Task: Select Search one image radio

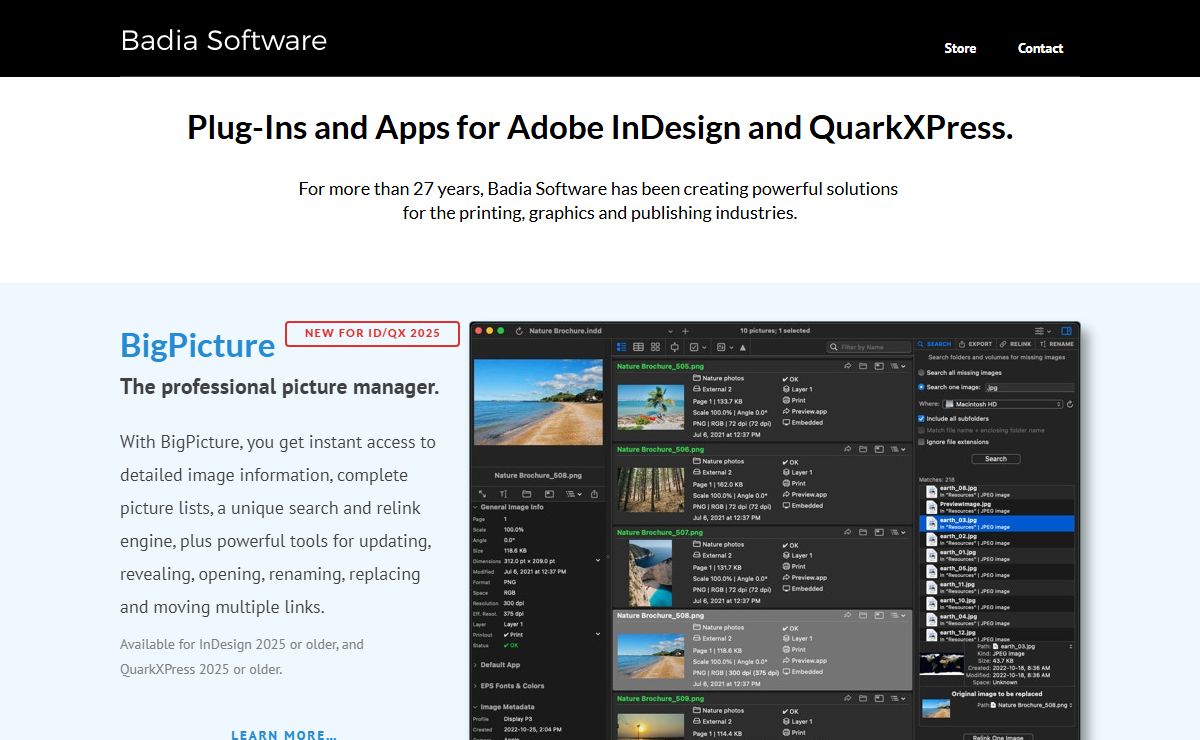Action: [921, 387]
